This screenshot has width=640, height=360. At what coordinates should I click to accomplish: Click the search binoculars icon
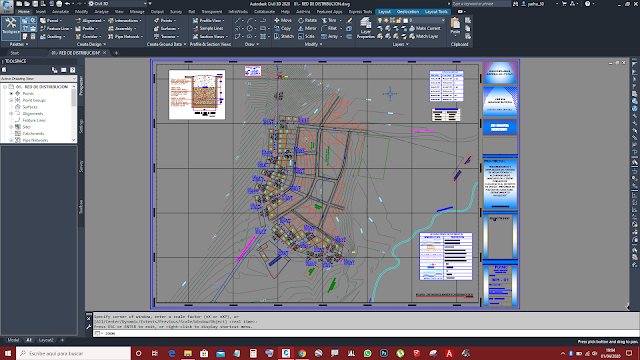(x=516, y=4)
